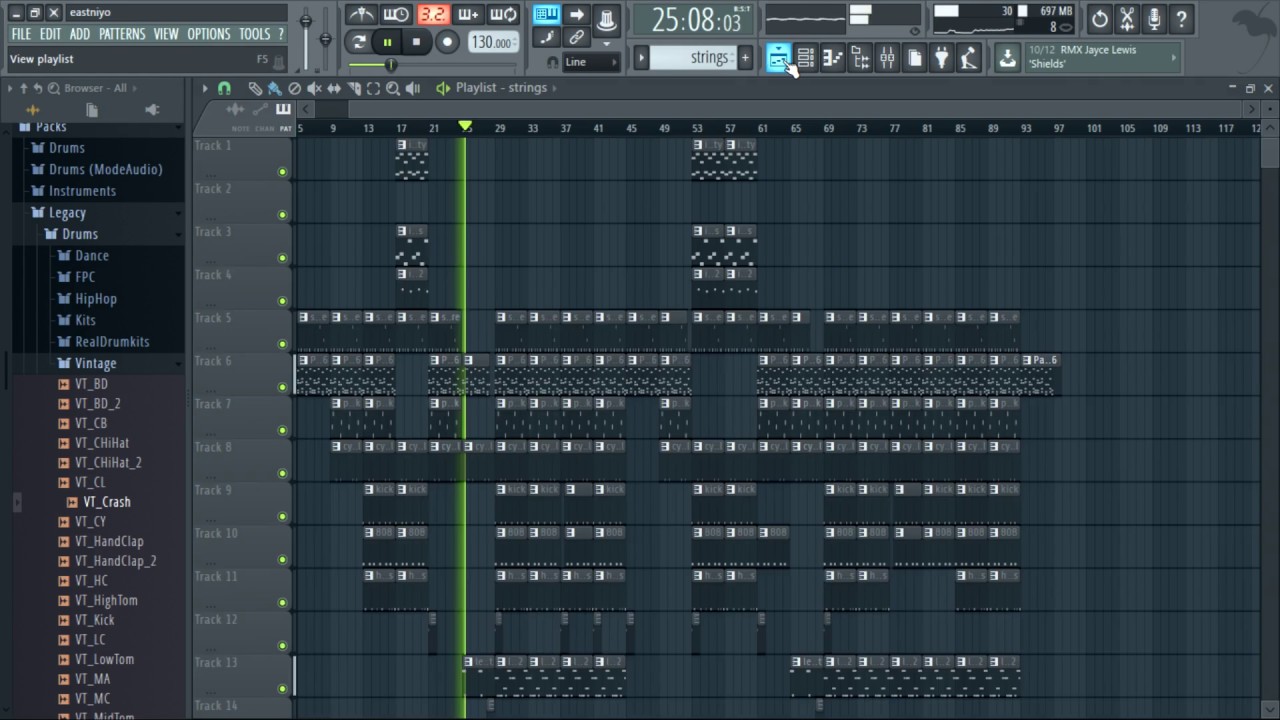Toggle the 3.2 countdown before recording
The width and height of the screenshot is (1280, 720).
click(433, 14)
